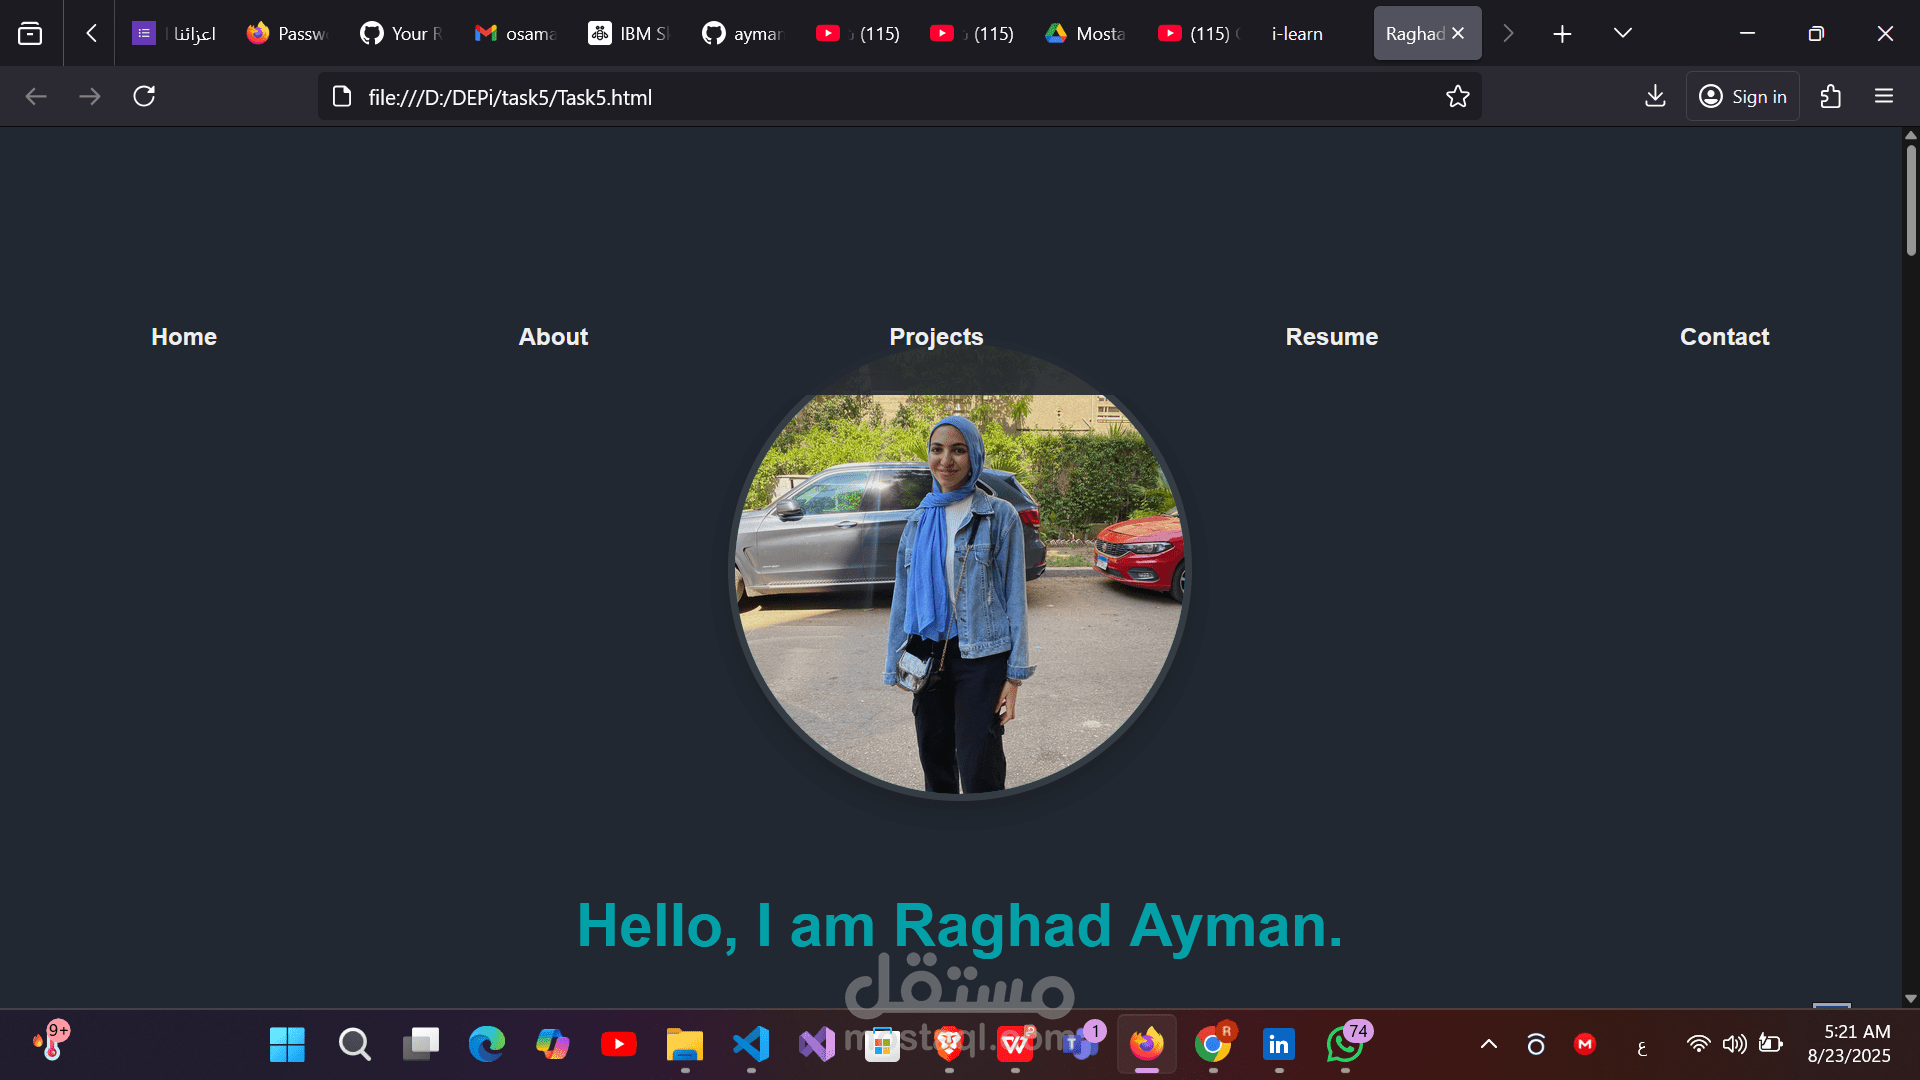Screen dimensions: 1920x1080
Task: Open the Firefox sidebar icon
Action: pyautogui.click(x=30, y=33)
